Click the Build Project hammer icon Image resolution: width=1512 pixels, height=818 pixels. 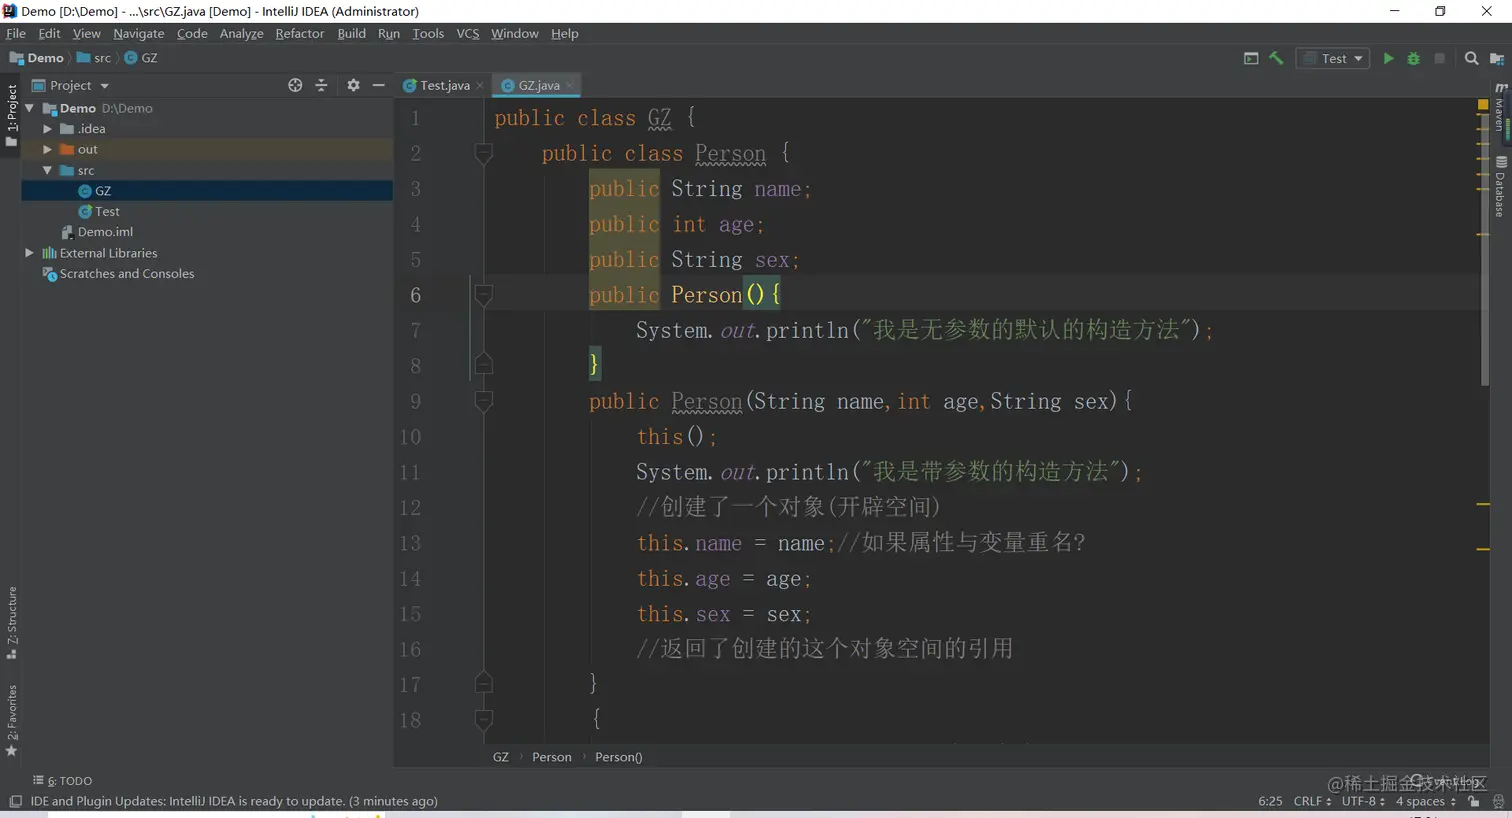[1276, 58]
